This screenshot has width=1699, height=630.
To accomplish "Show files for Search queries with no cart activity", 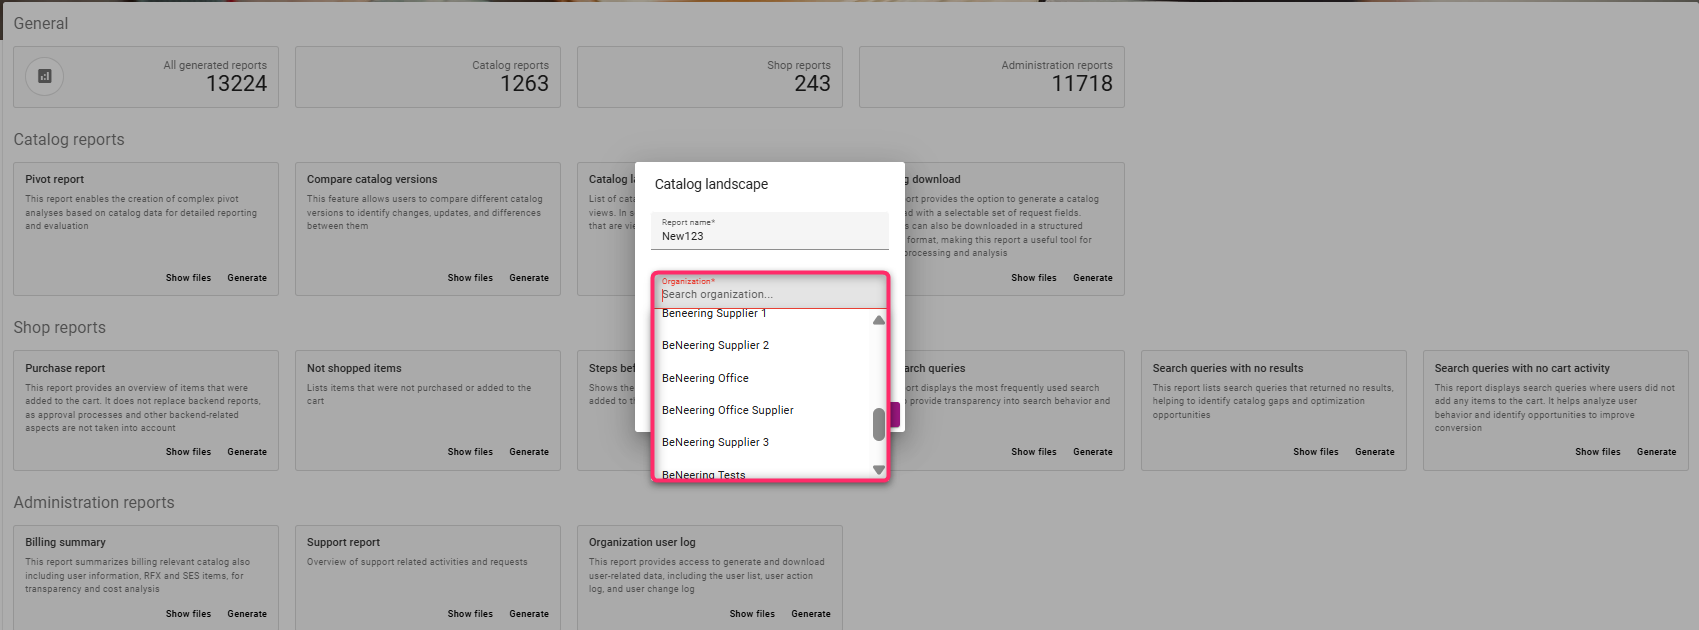I will 1597,452.
